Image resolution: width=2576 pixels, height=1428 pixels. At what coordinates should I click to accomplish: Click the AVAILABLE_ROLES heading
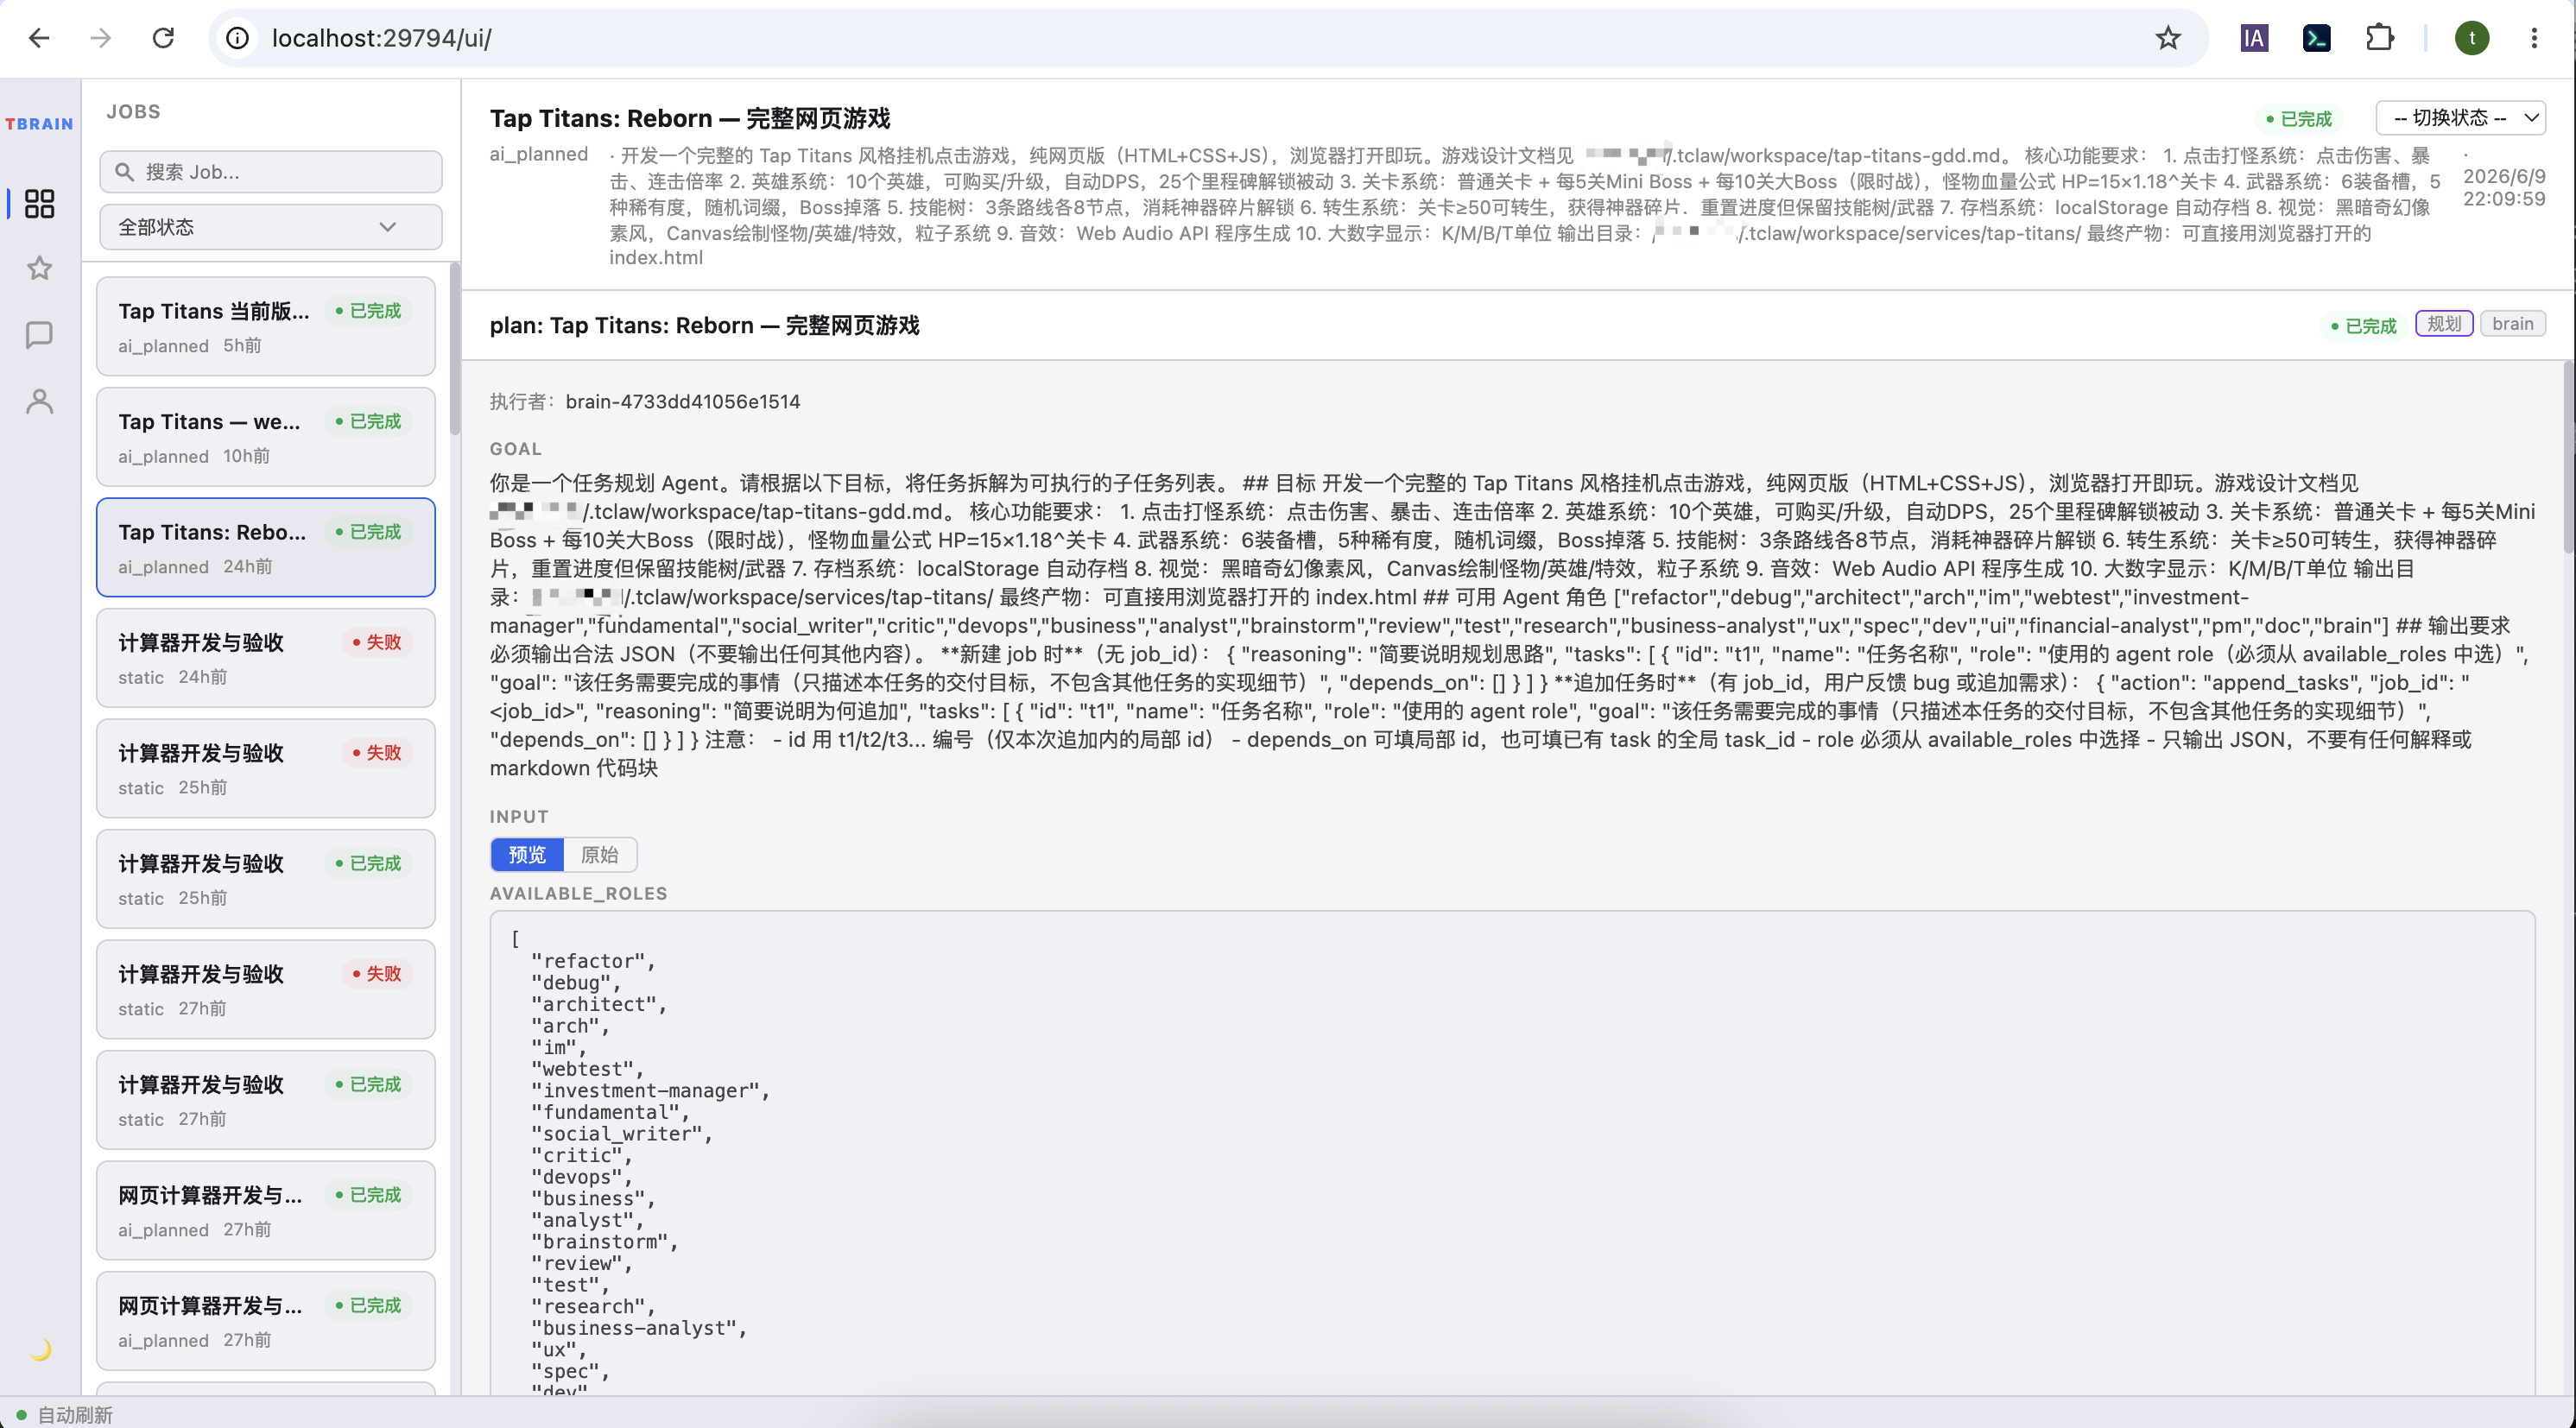pos(578,893)
